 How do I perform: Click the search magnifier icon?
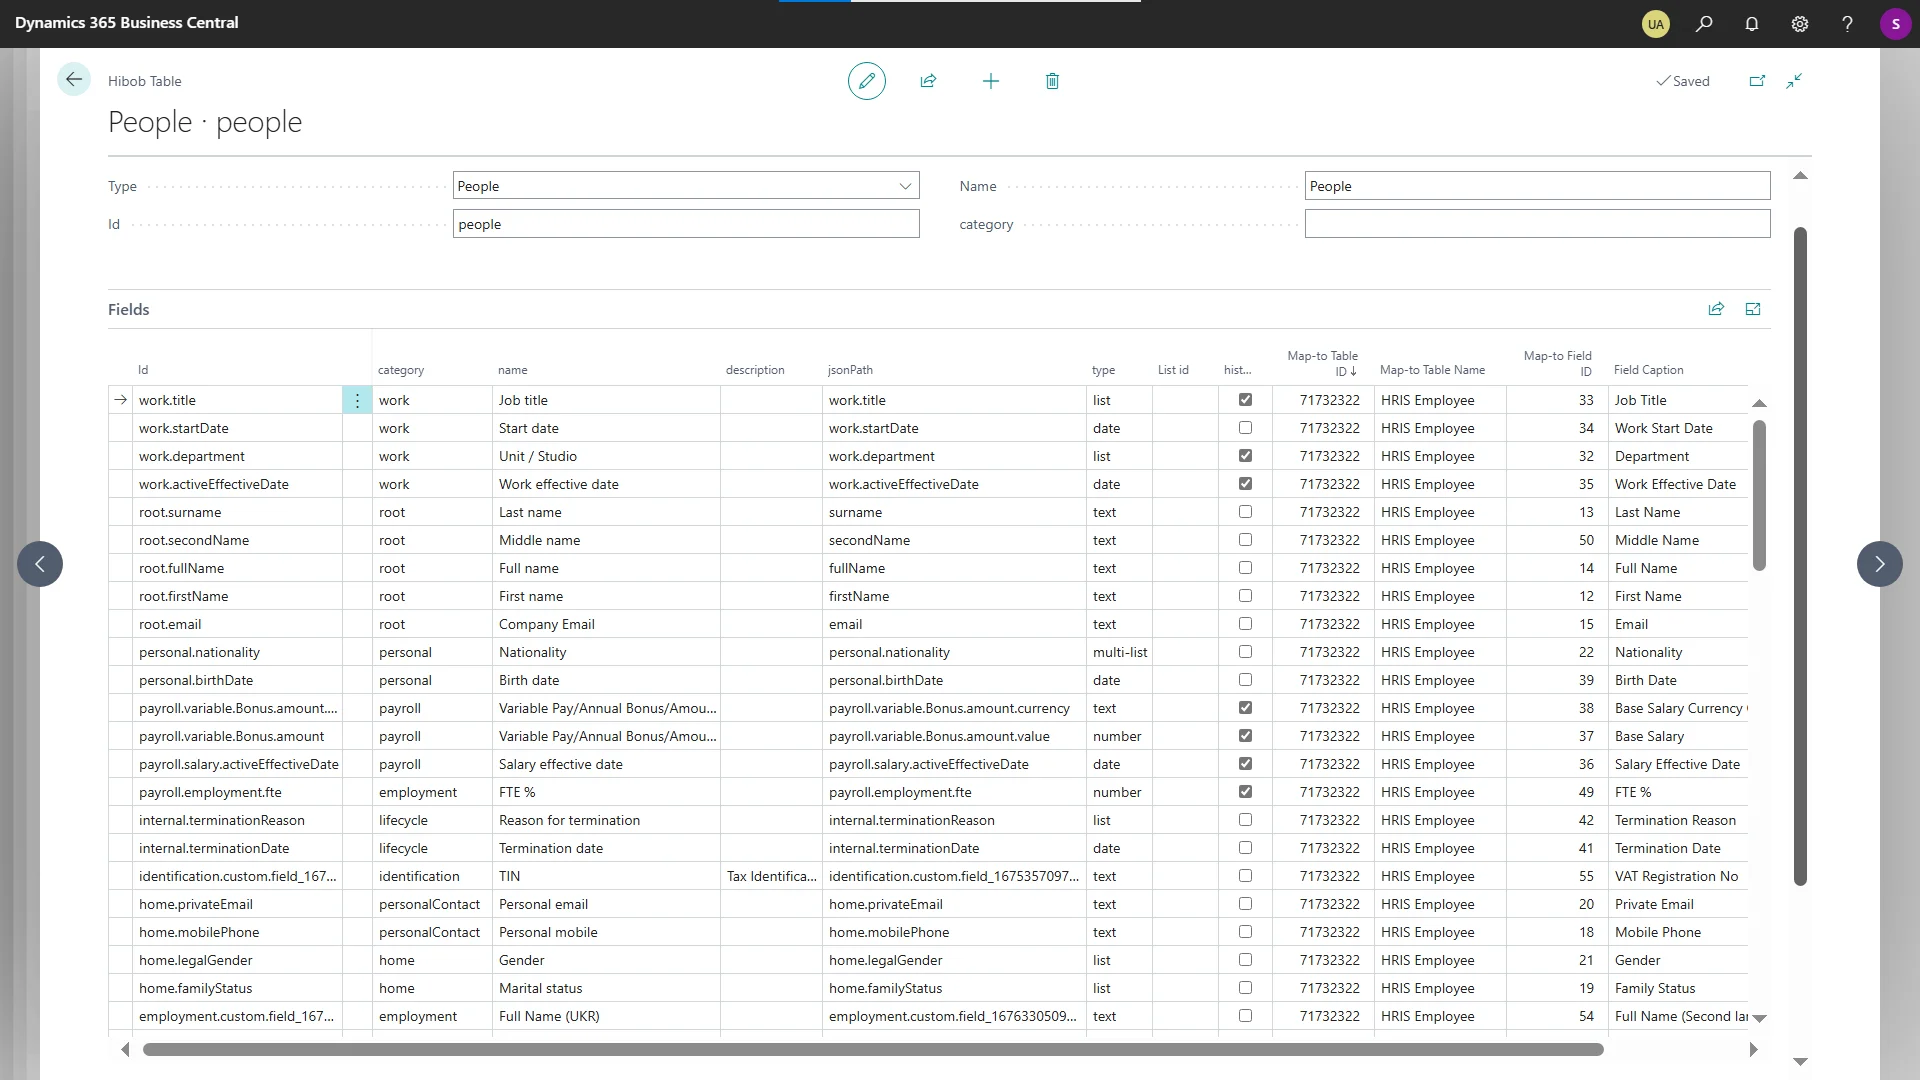(x=1703, y=24)
